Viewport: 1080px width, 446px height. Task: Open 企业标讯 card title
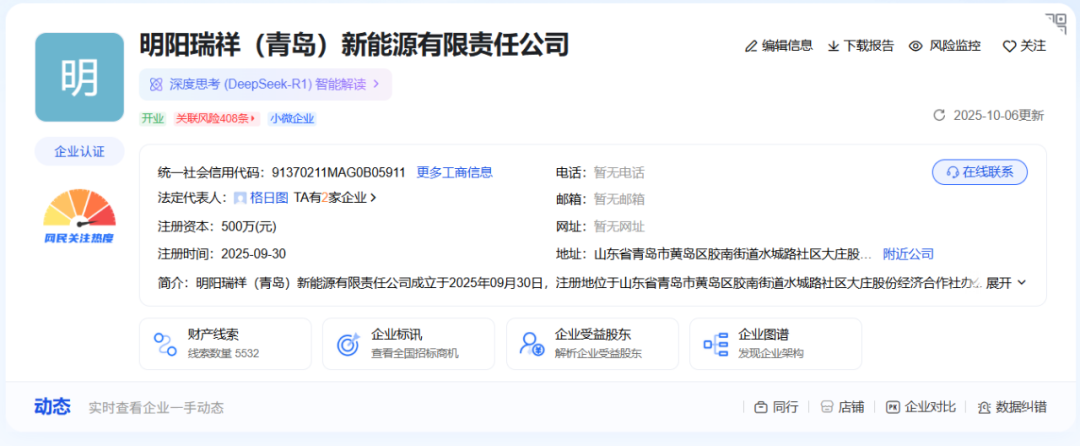(397, 335)
